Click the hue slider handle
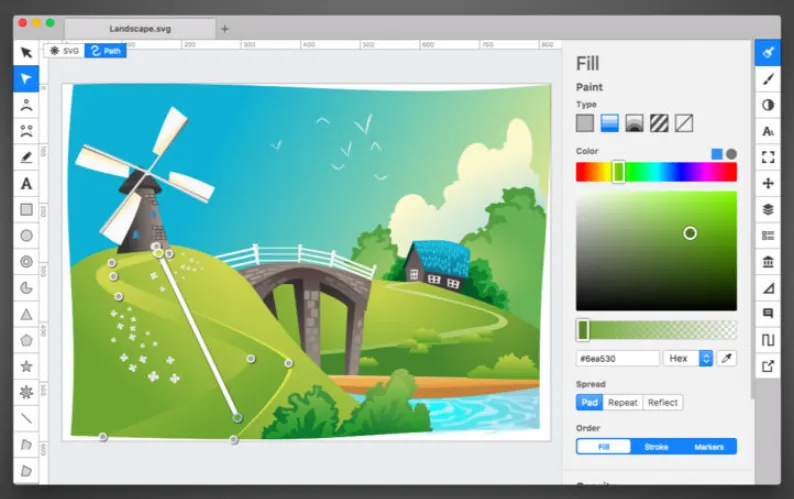 [618, 172]
